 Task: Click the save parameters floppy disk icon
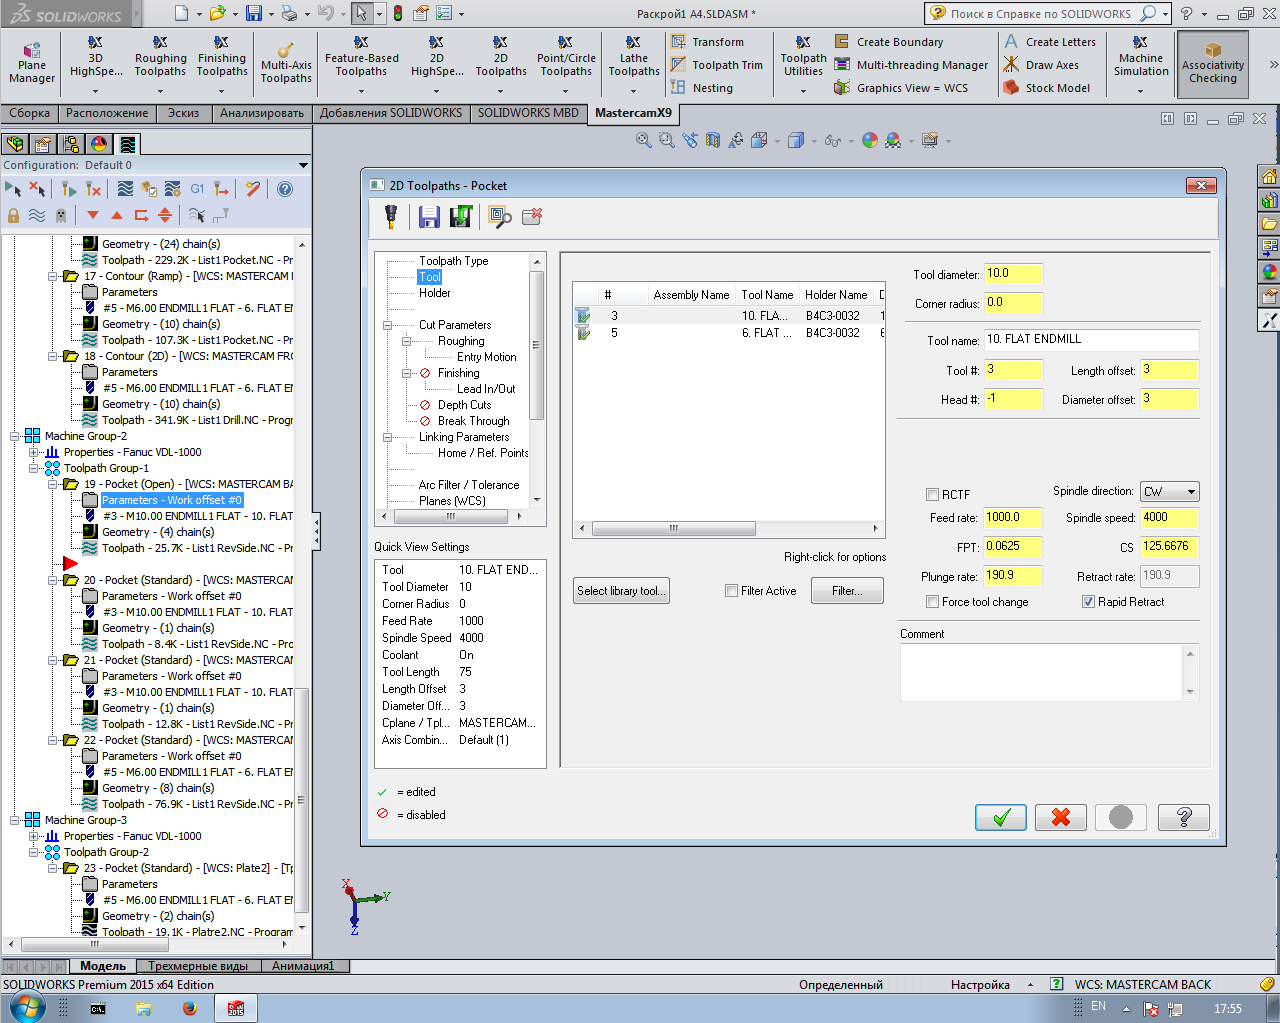pos(429,217)
